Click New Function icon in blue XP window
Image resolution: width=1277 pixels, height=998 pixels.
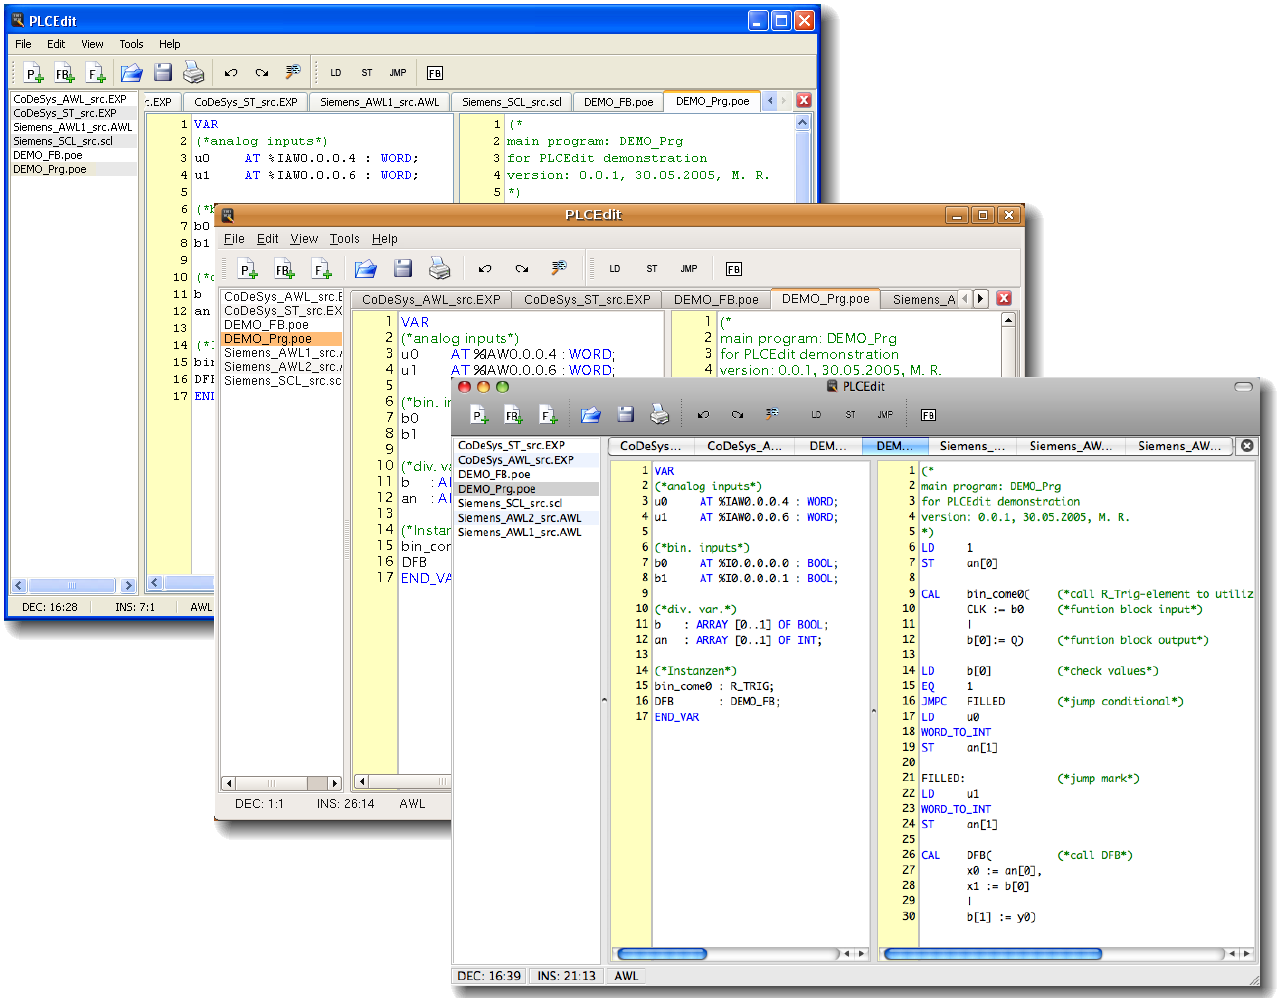point(96,73)
